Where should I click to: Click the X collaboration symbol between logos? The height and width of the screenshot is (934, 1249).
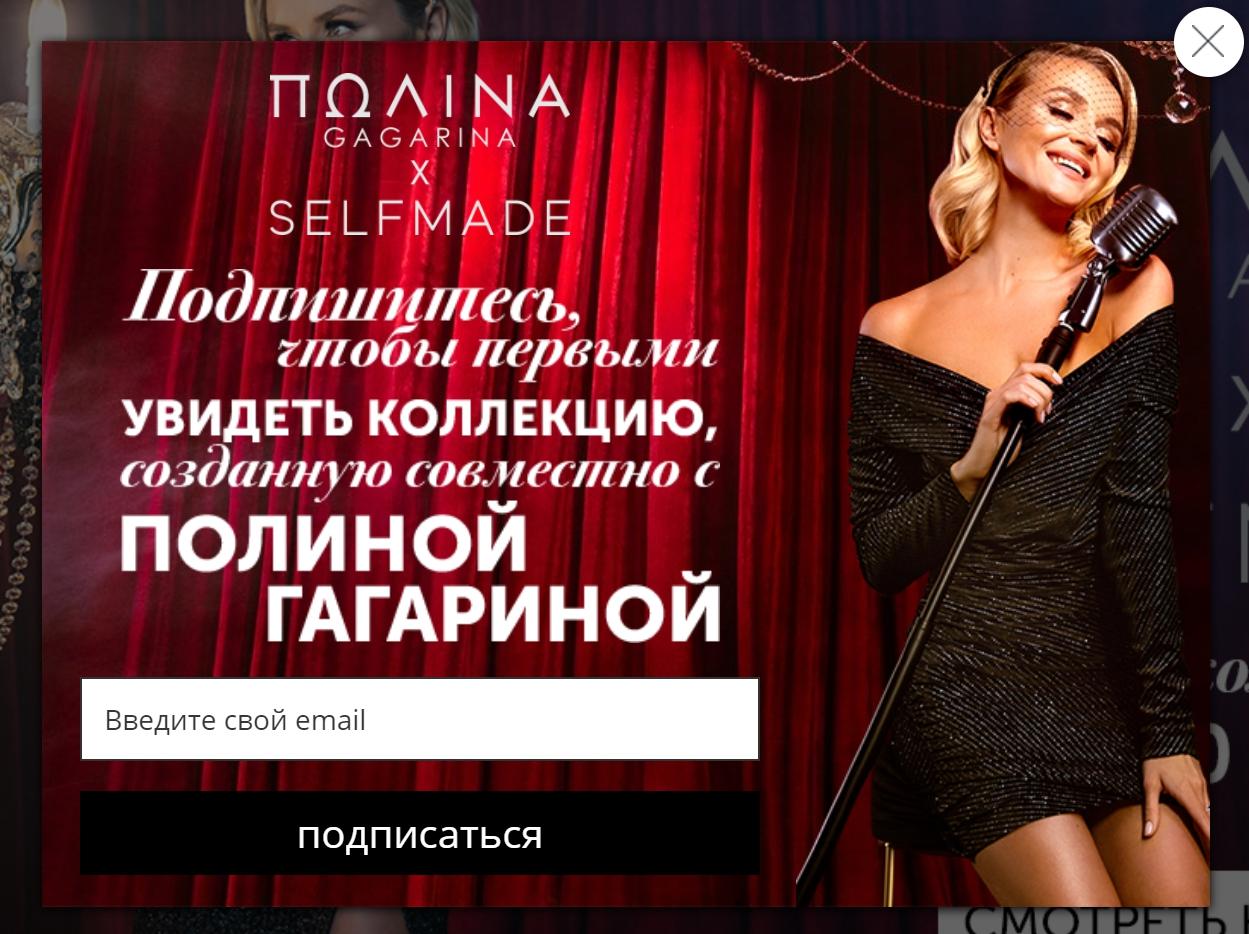pos(420,173)
